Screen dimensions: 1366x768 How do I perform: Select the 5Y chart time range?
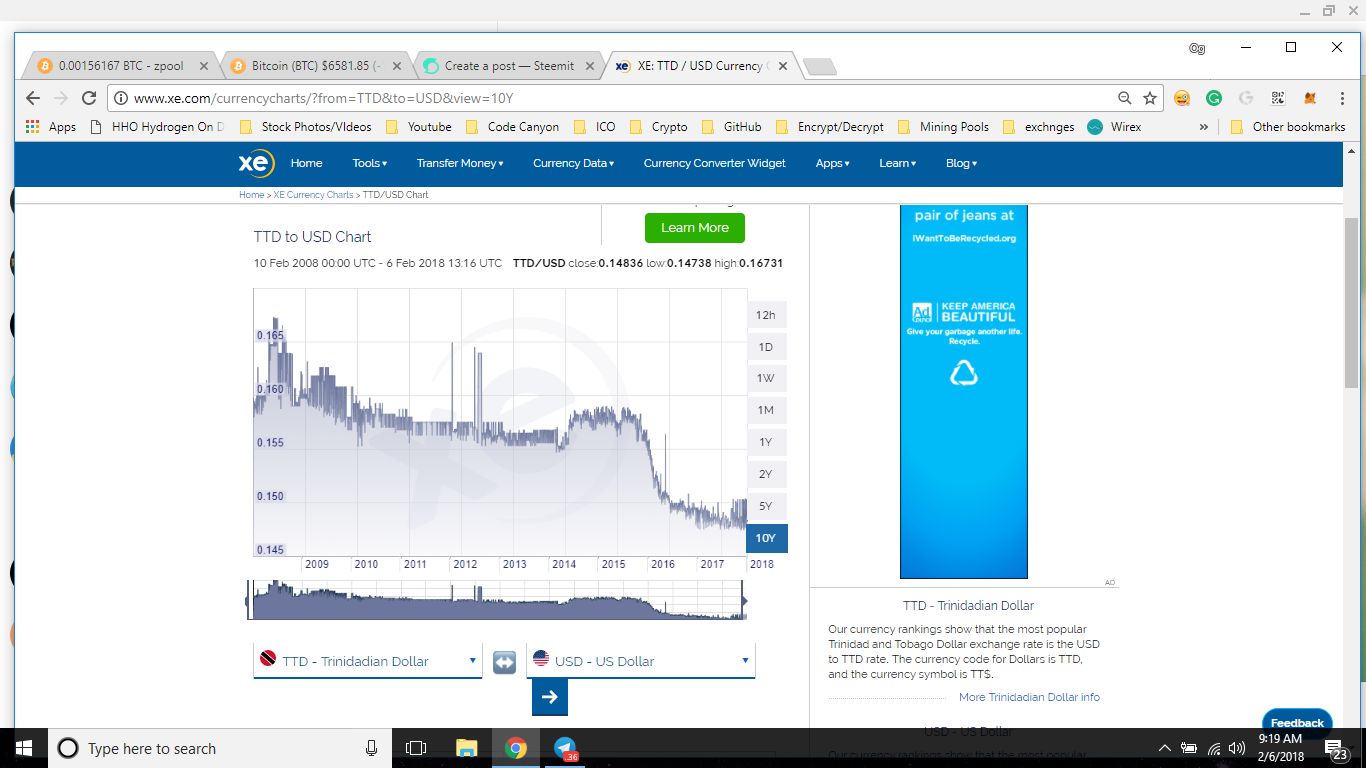pyautogui.click(x=766, y=506)
